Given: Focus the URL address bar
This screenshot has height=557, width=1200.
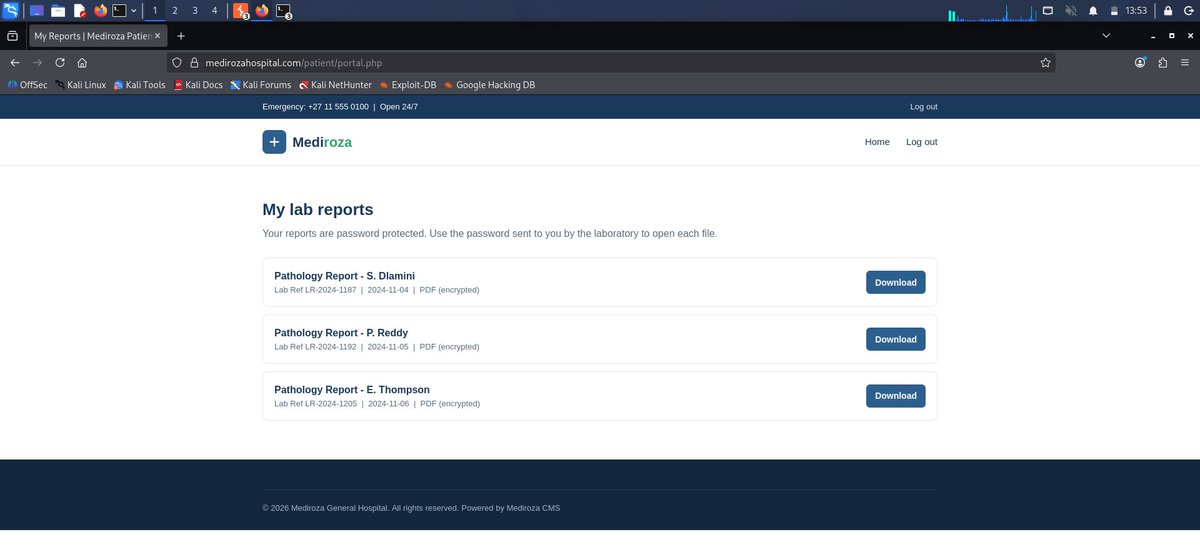Looking at the screenshot, I should [x=610, y=62].
